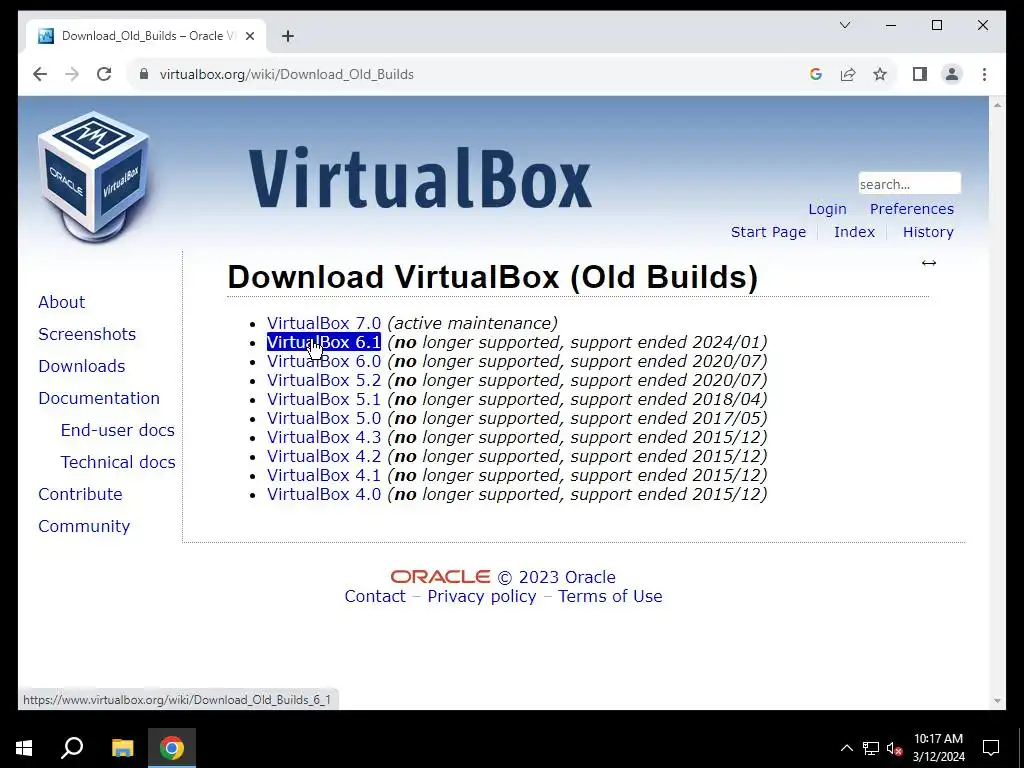Open the Privacy policy footer link
This screenshot has height=768, width=1024.
coord(481,596)
